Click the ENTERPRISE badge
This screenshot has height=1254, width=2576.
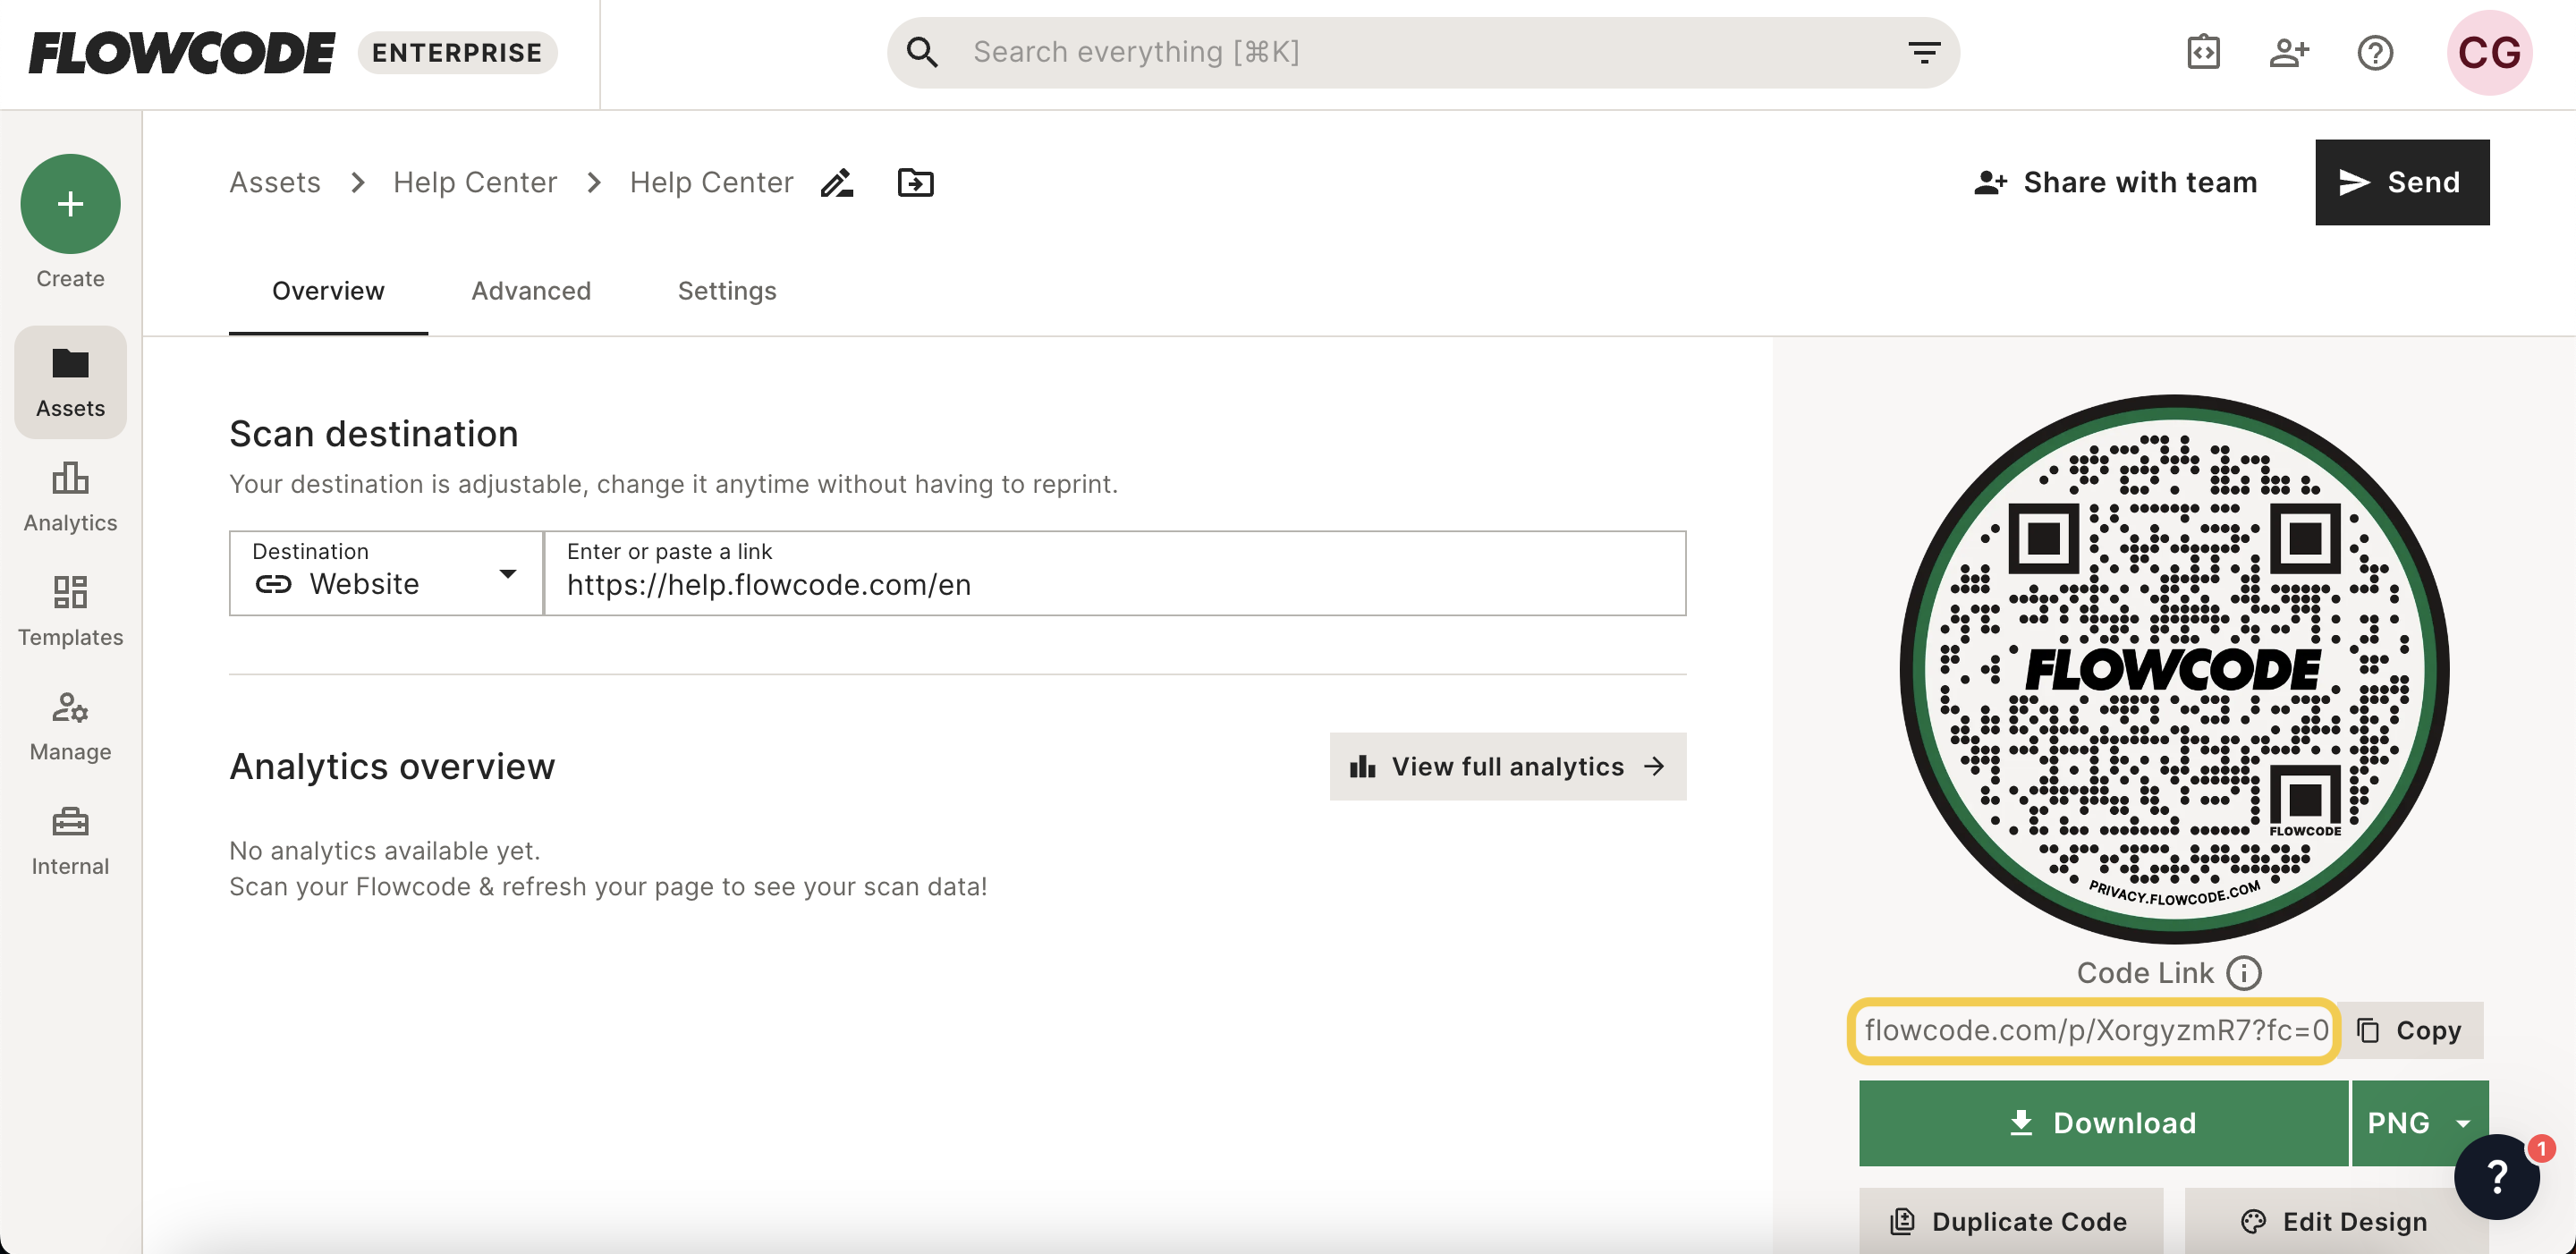coord(457,53)
